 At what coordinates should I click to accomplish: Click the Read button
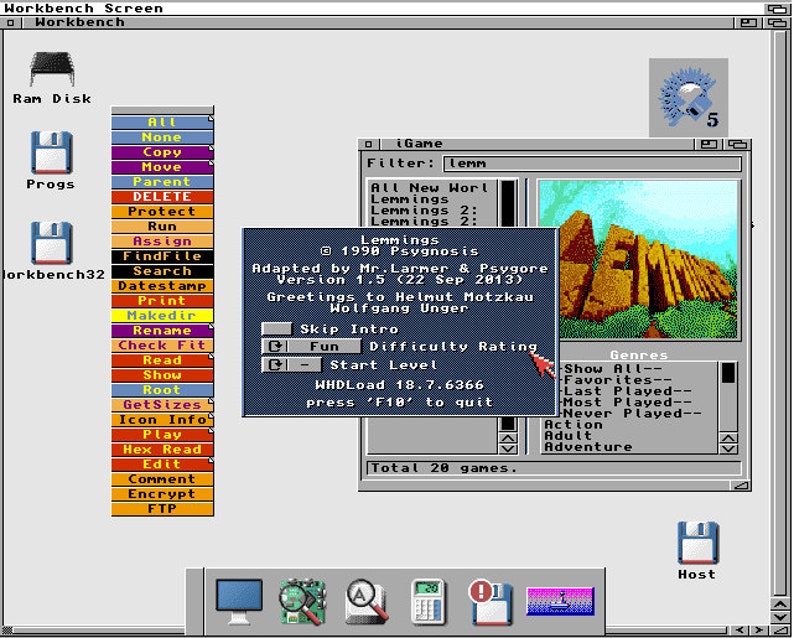pos(162,360)
